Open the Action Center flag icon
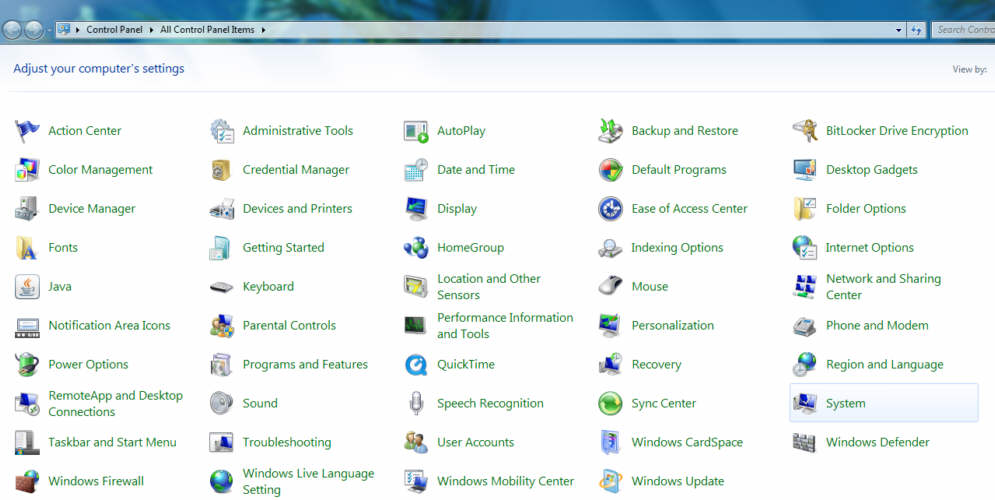Viewport: 995px width, 500px height. click(27, 131)
